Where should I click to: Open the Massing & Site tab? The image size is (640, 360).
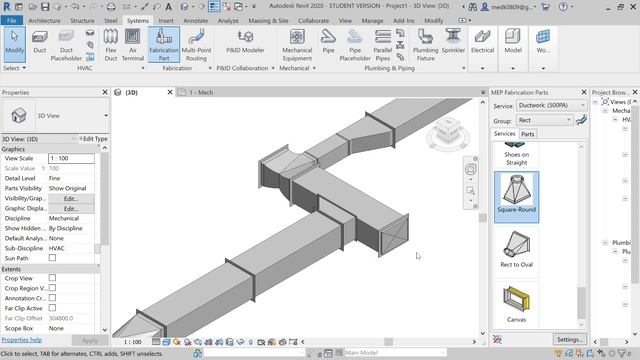[x=268, y=20]
